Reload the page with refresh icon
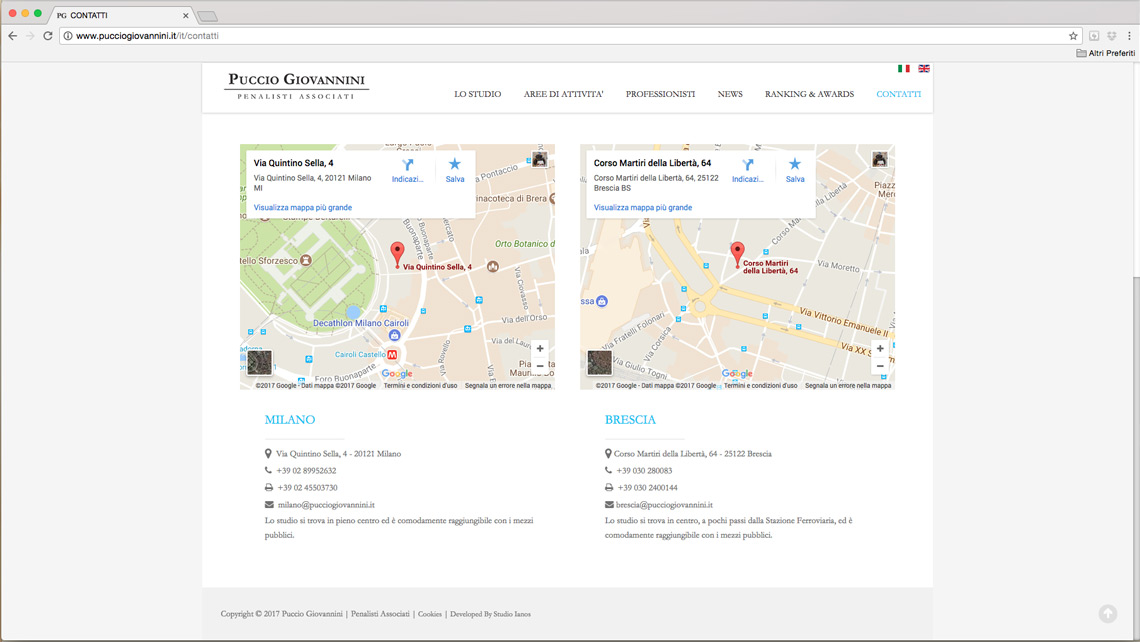Screen dimensions: 1140x642 coord(48,36)
